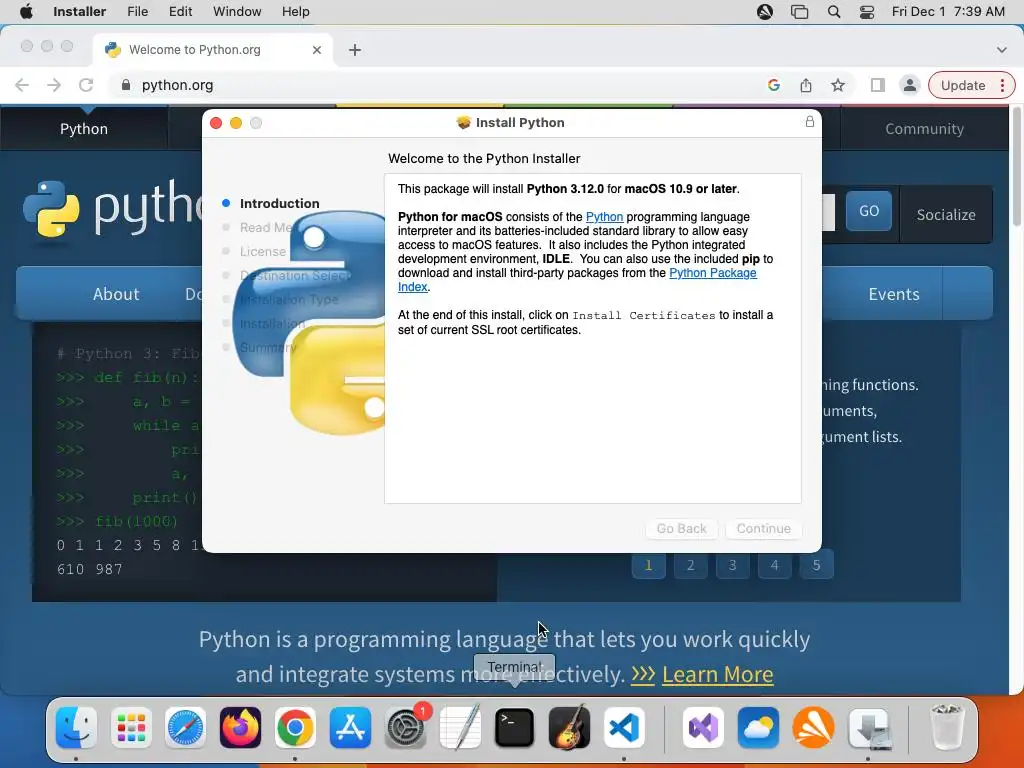Open the Installer drive icon in Dock

click(x=869, y=727)
